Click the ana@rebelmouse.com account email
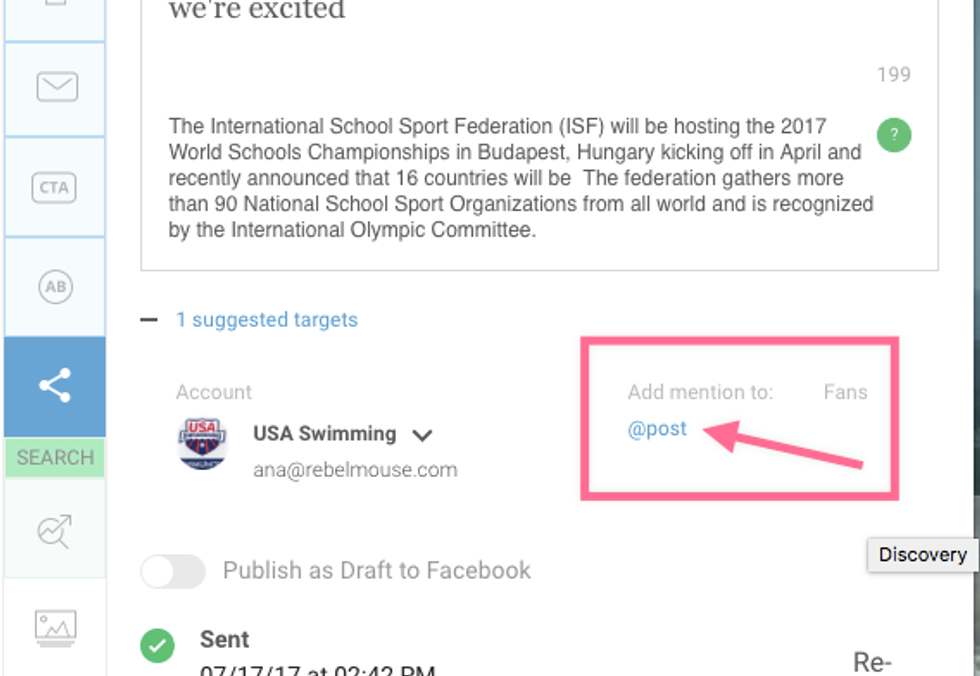 [x=355, y=469]
